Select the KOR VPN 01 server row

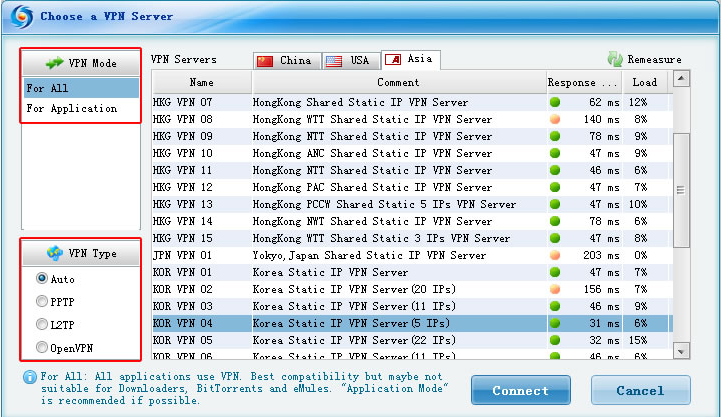click(x=412, y=272)
